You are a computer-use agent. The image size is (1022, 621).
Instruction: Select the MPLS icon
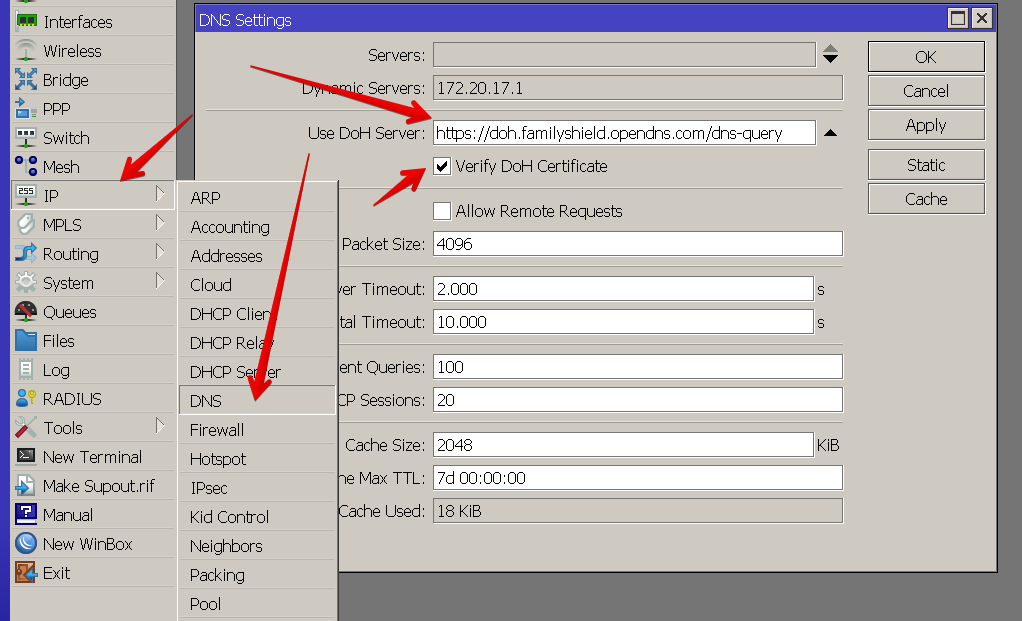pos(26,225)
